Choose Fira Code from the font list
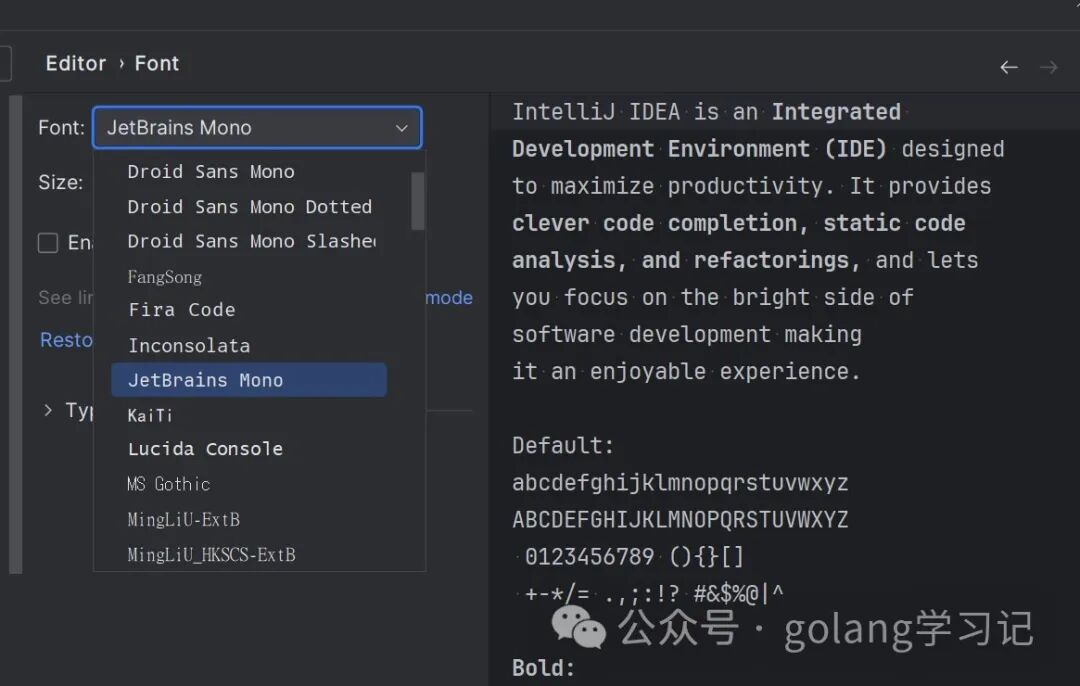Image resolution: width=1080 pixels, height=686 pixels. (182, 310)
